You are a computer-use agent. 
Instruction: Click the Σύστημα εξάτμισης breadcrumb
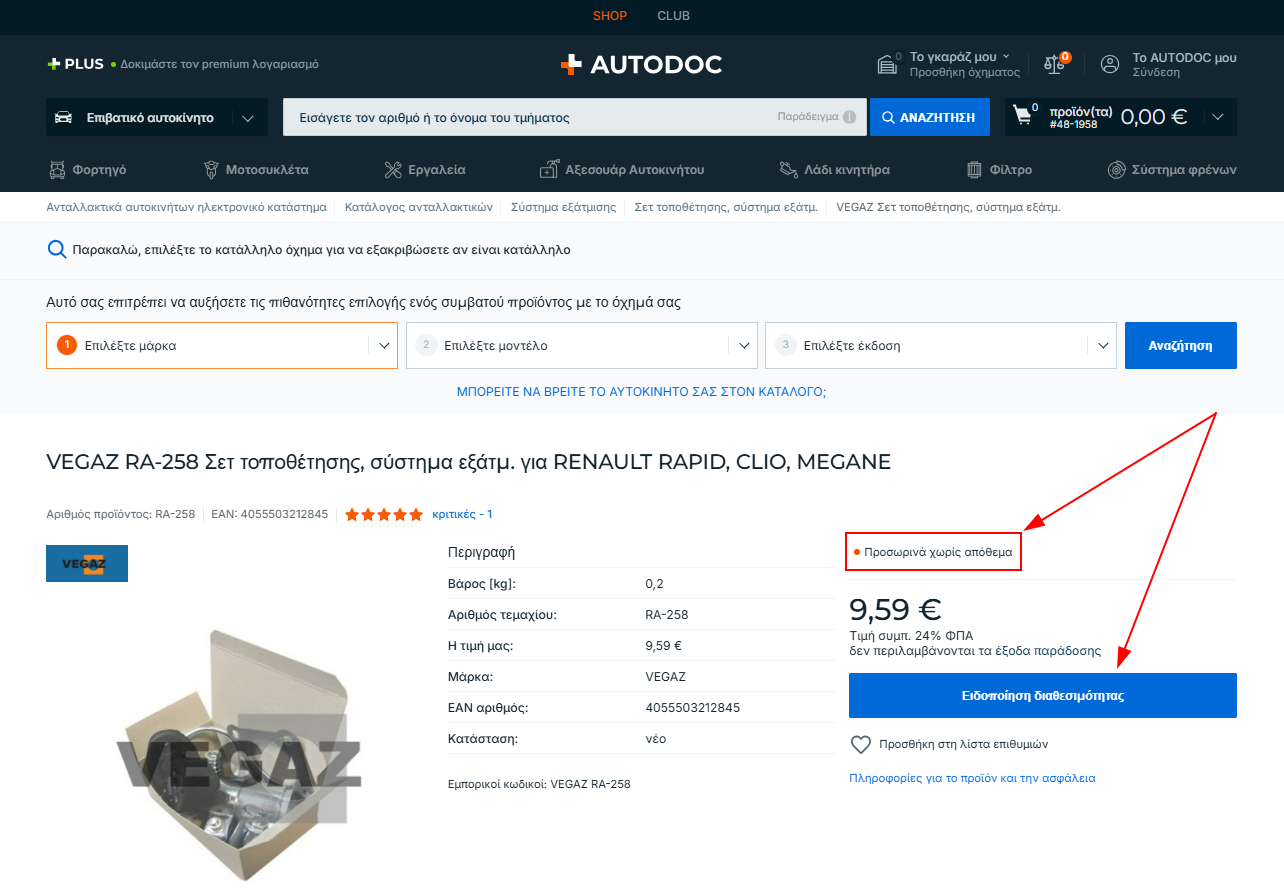coord(564,207)
